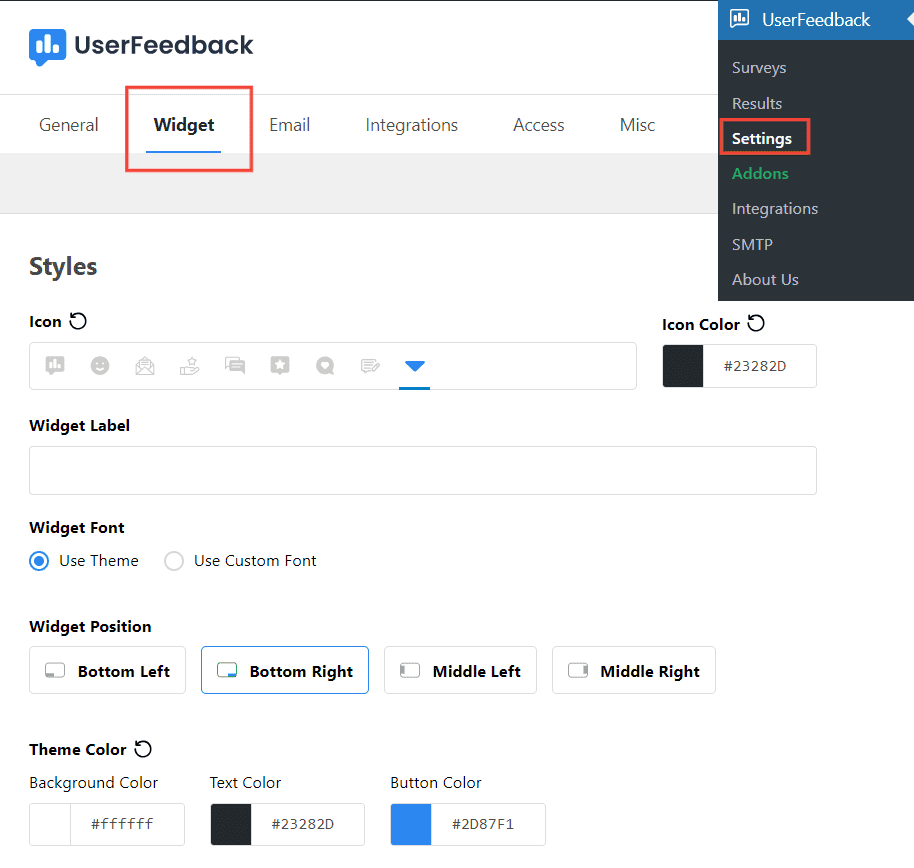Select the star speech bubble widget icon
This screenshot has height=868, width=914.
click(280, 366)
